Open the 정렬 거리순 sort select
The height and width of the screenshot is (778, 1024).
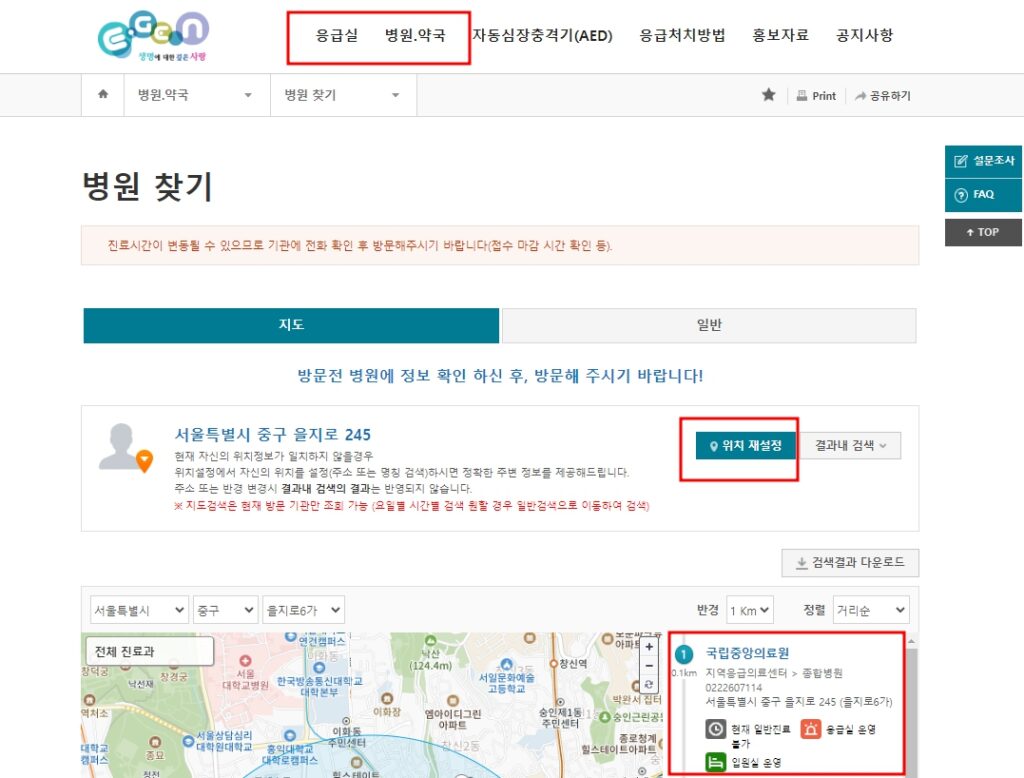pos(871,610)
